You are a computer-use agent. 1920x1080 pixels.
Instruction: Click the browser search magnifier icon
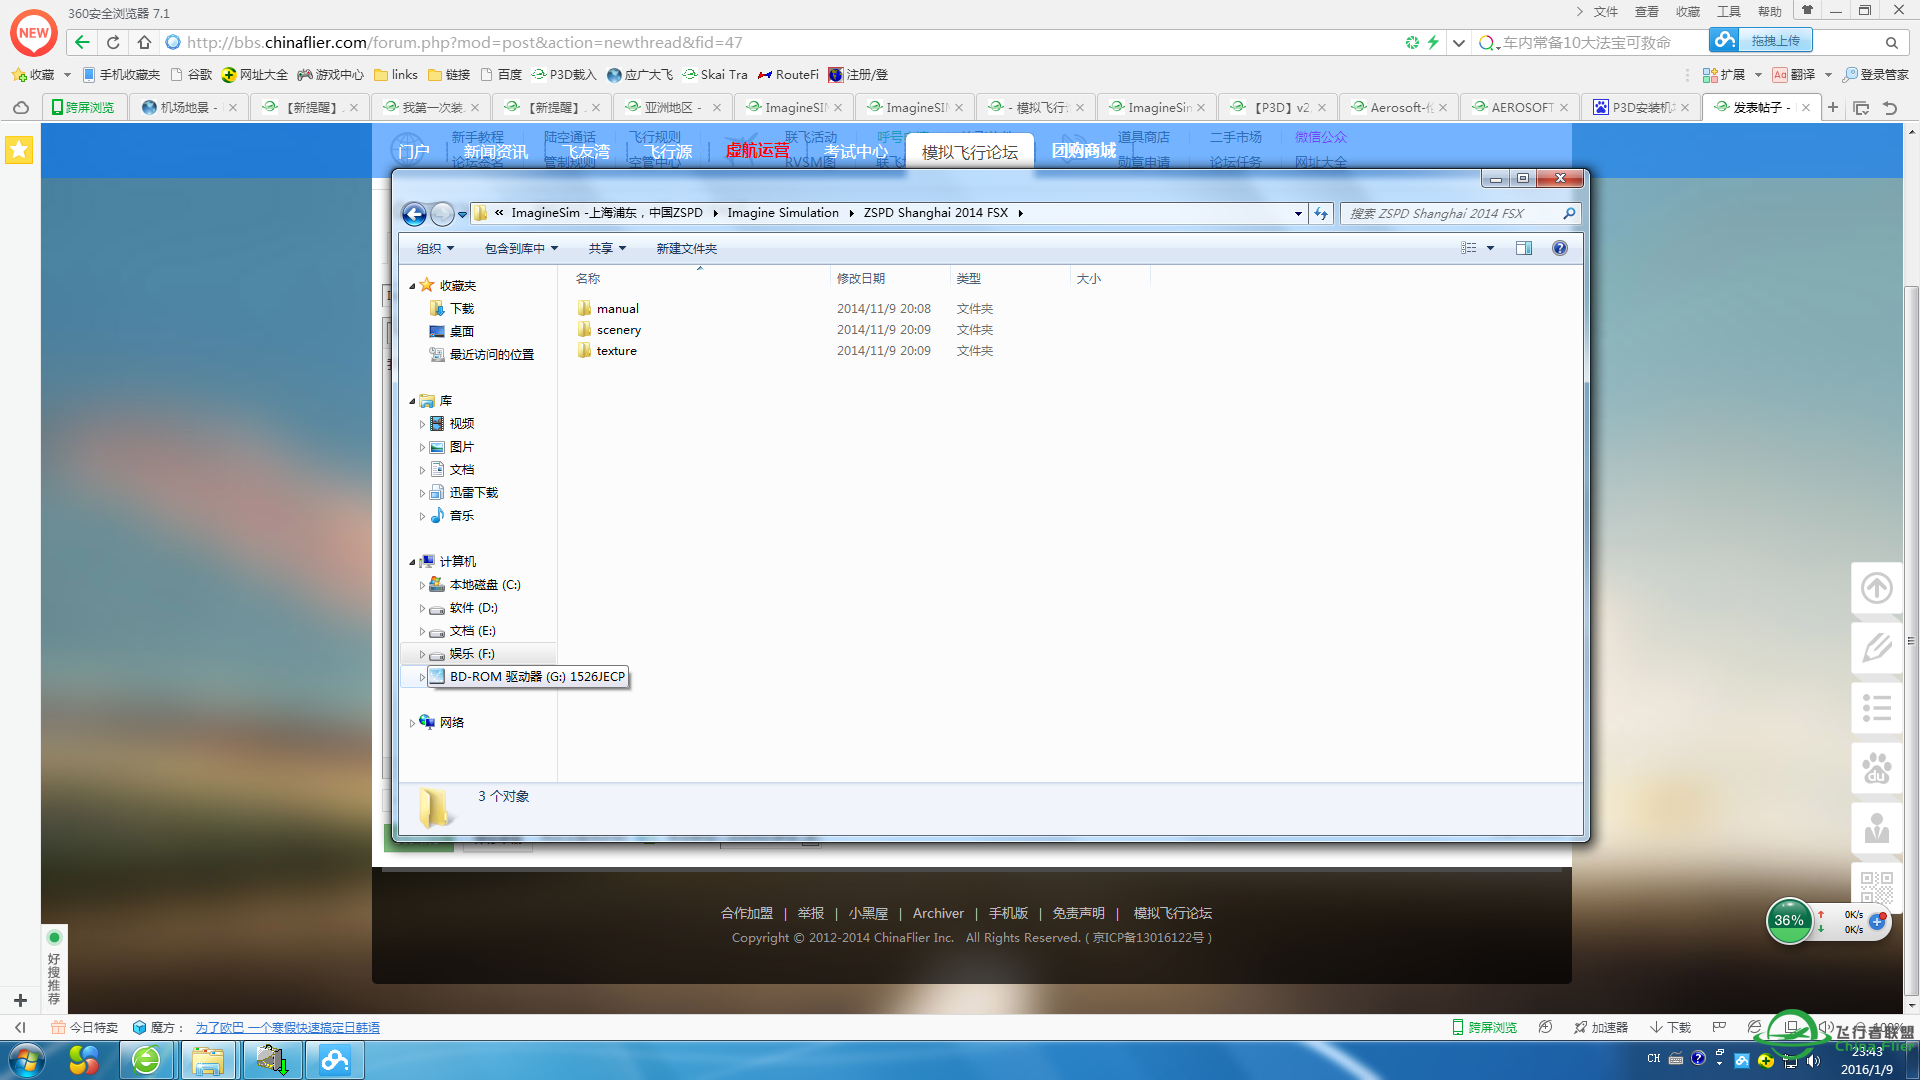1891,42
